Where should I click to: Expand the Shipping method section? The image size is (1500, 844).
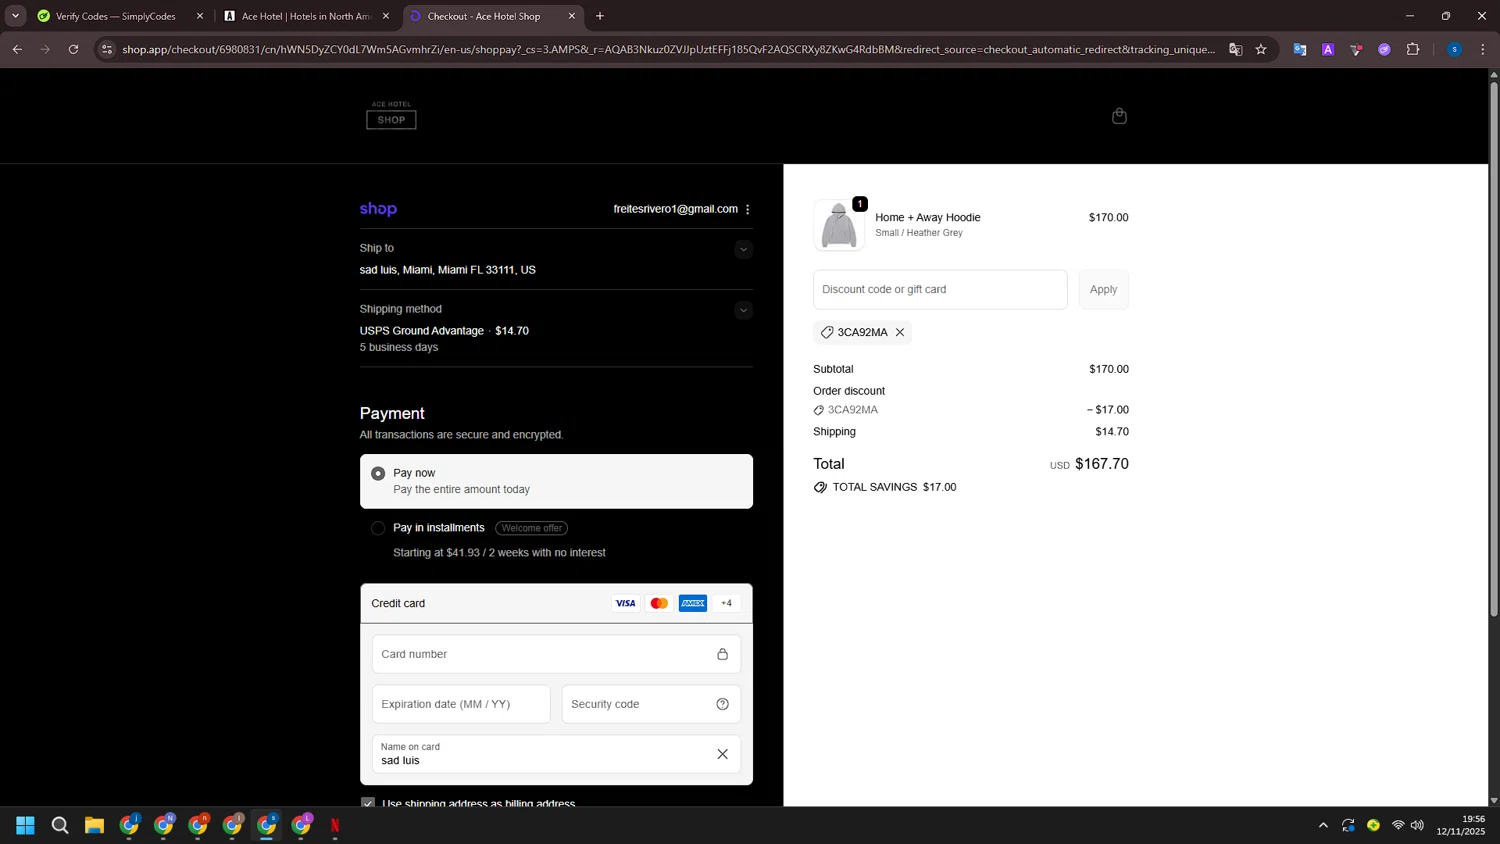click(743, 310)
